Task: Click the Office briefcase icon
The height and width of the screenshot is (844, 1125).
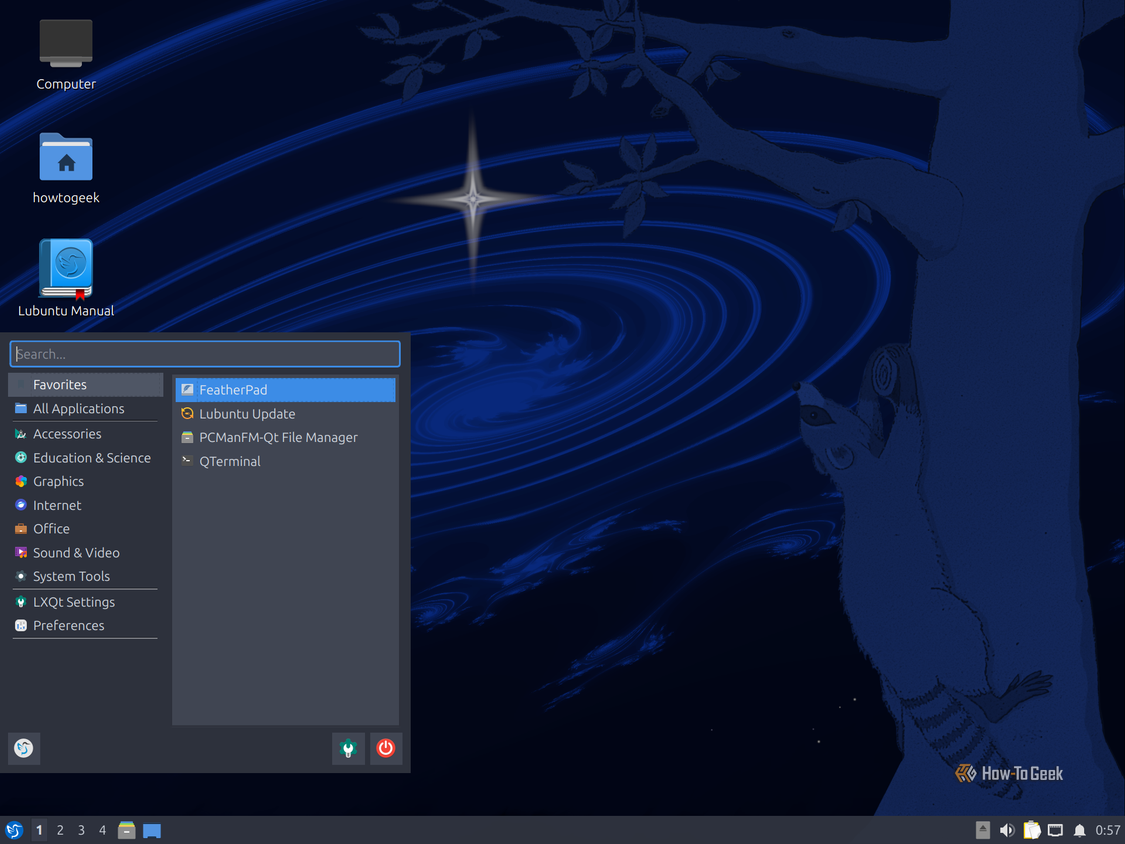Action: [x=21, y=529]
